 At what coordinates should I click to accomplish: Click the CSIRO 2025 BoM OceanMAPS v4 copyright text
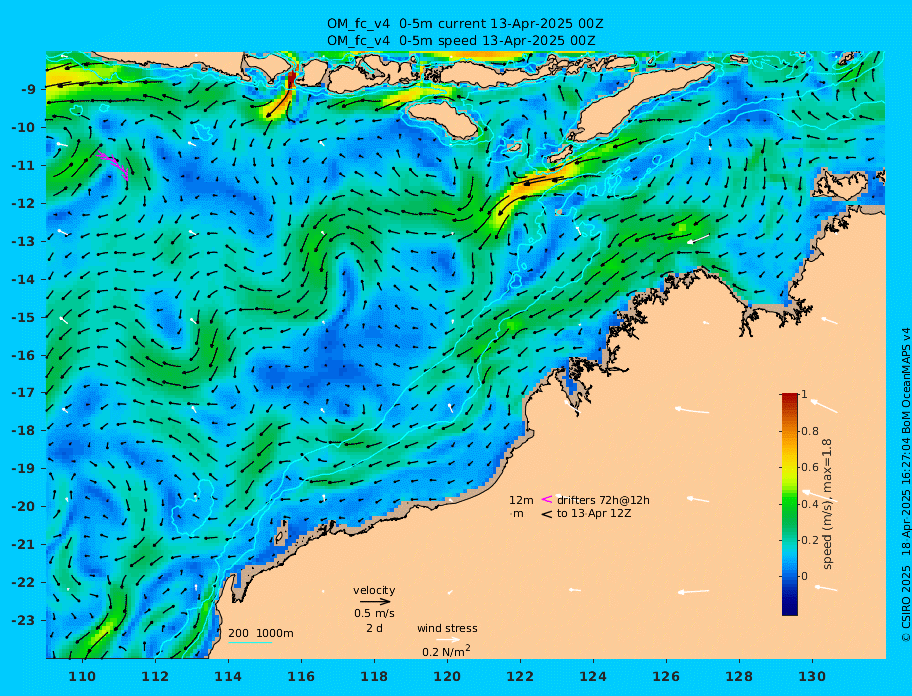[905, 486]
